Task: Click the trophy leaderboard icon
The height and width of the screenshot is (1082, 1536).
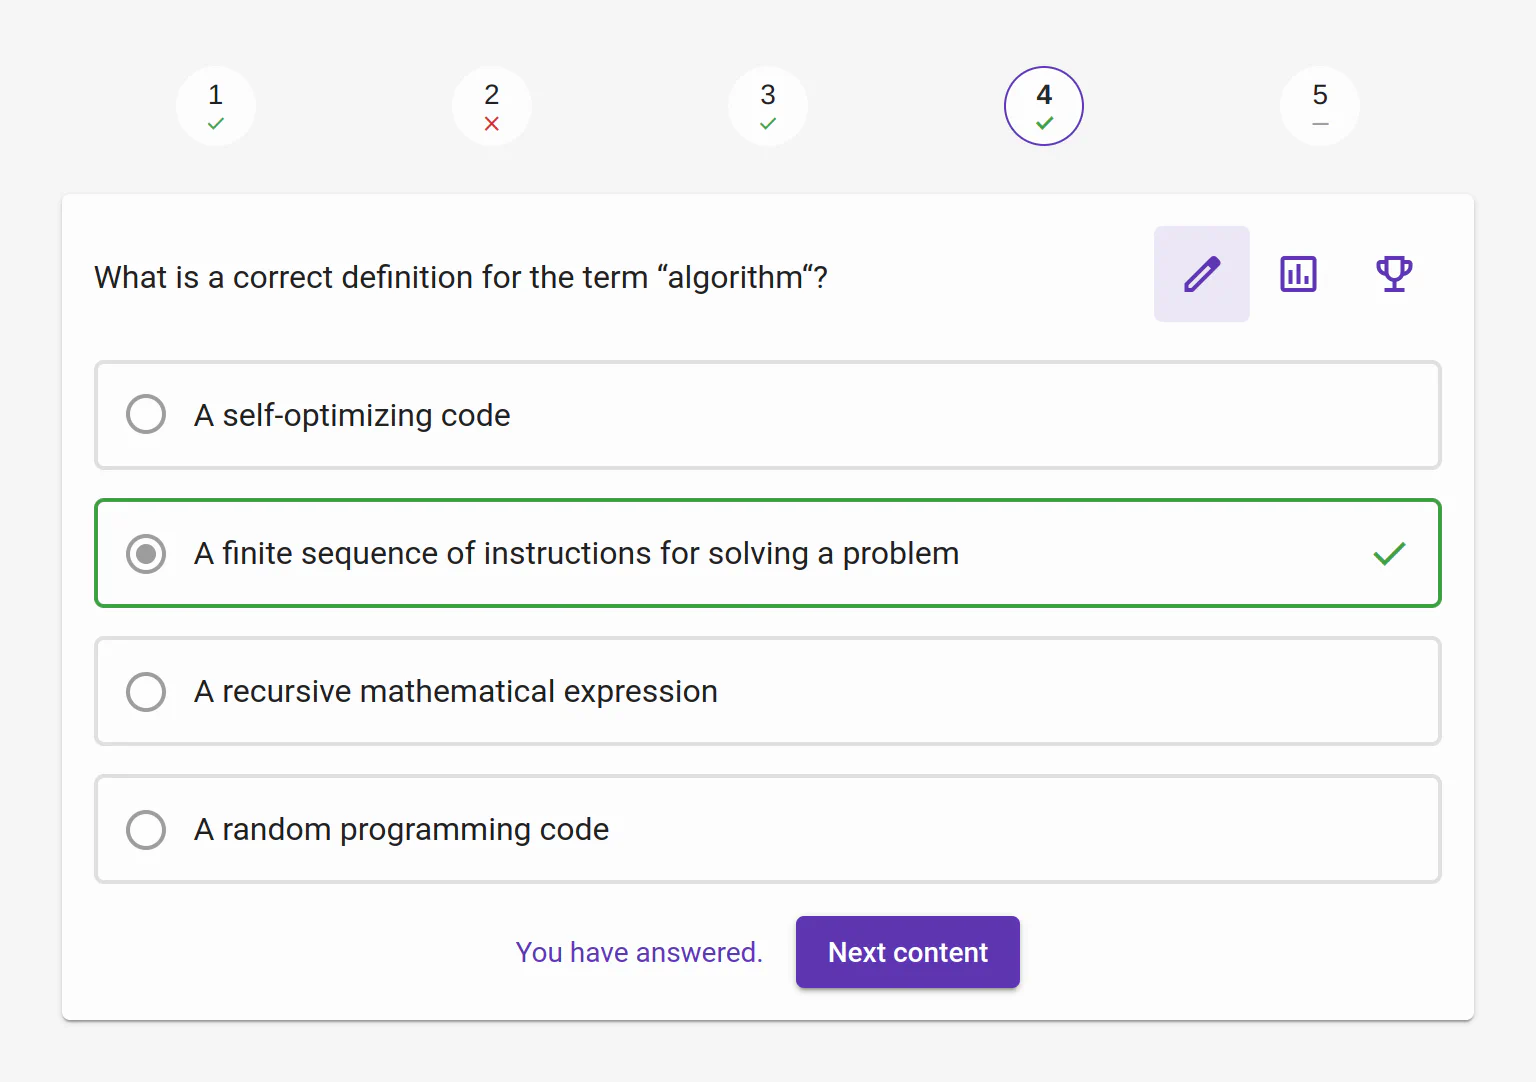Action: click(1394, 274)
